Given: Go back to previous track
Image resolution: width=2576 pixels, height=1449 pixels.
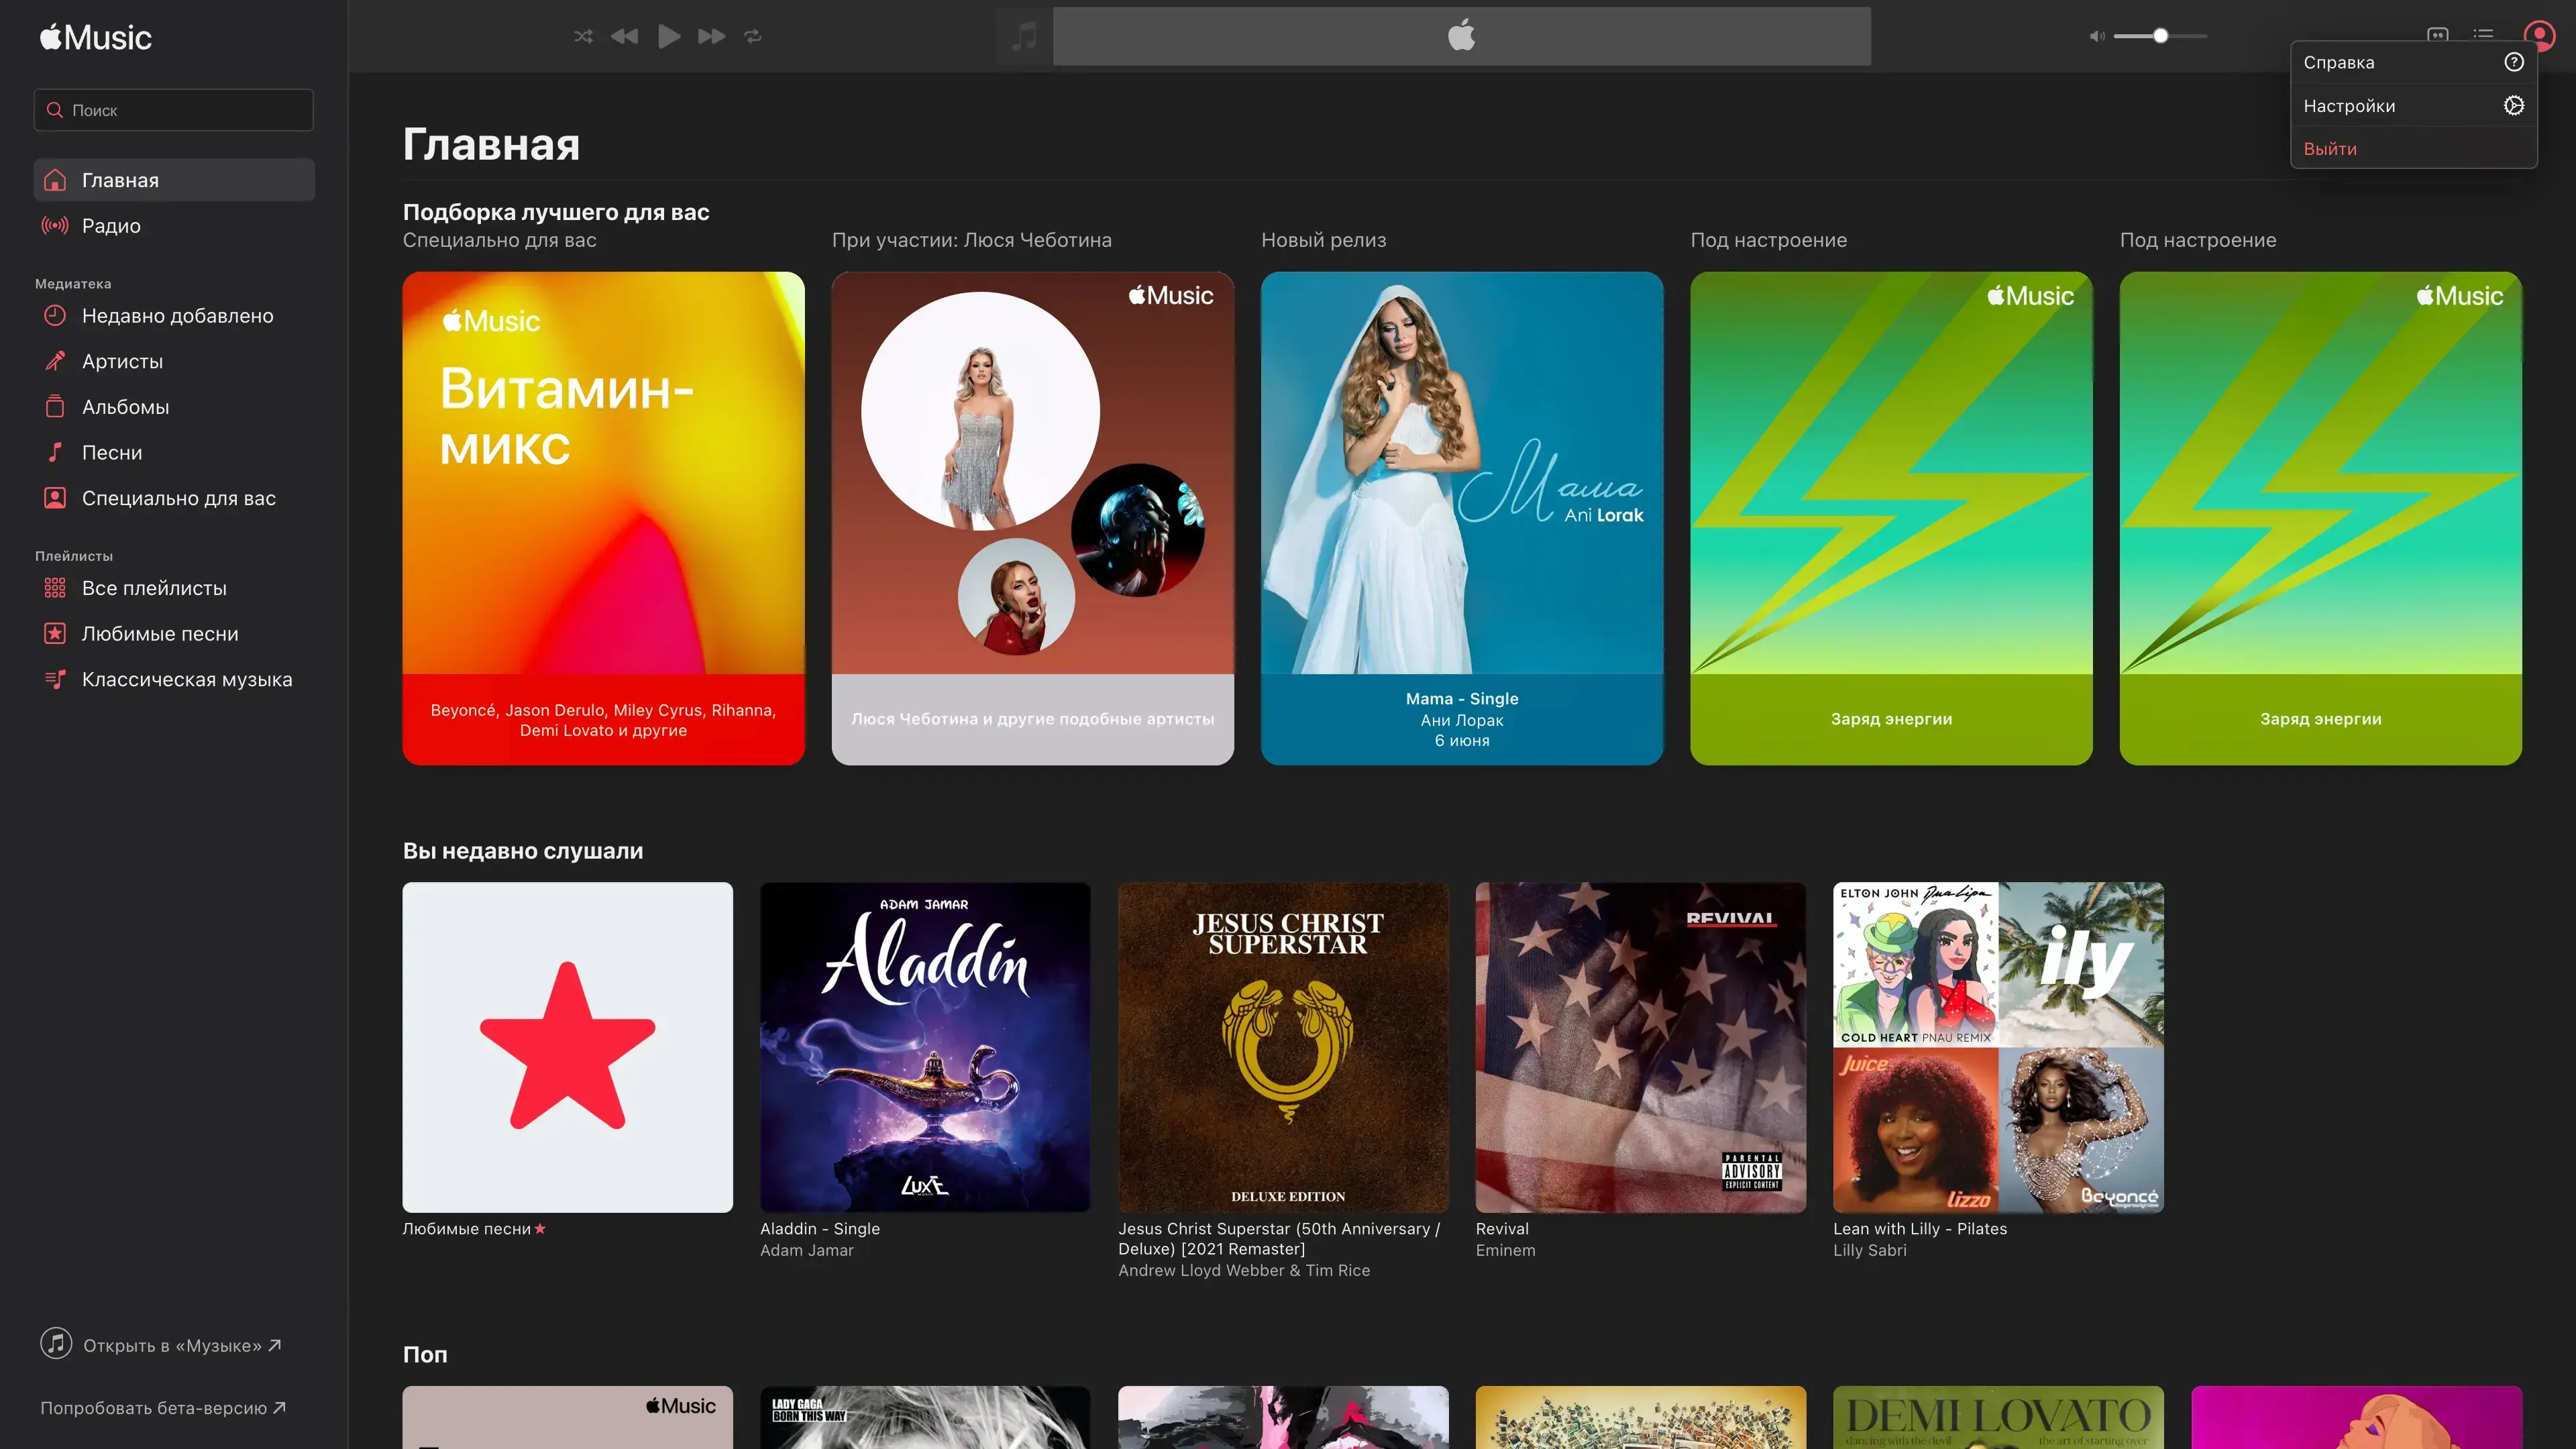Looking at the screenshot, I should click(x=625, y=36).
